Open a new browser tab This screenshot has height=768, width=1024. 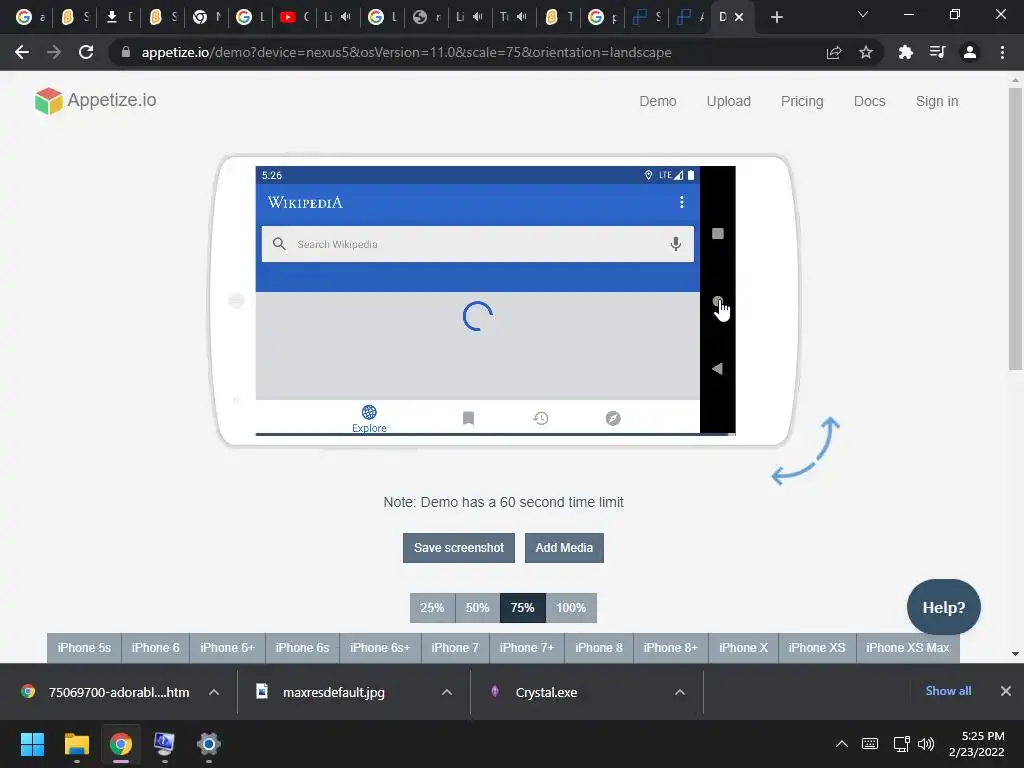click(776, 17)
